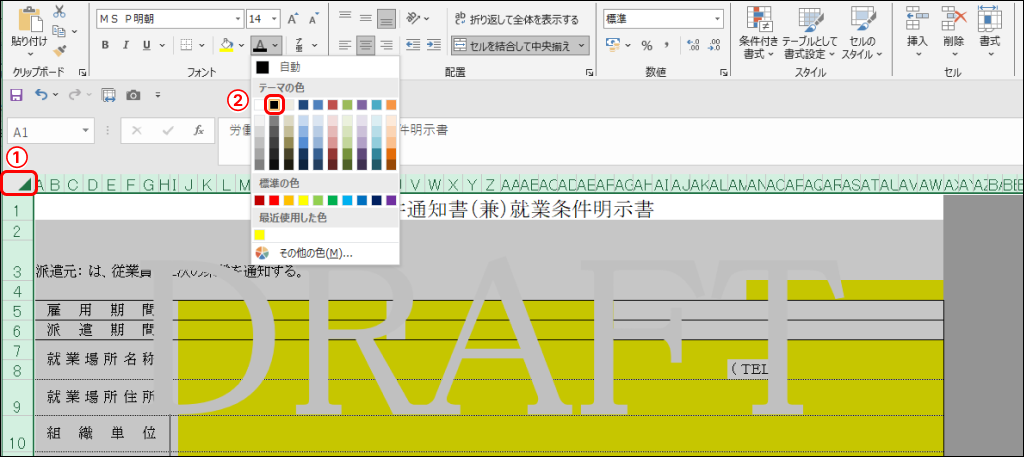Apply comma style number format

(x=667, y=45)
